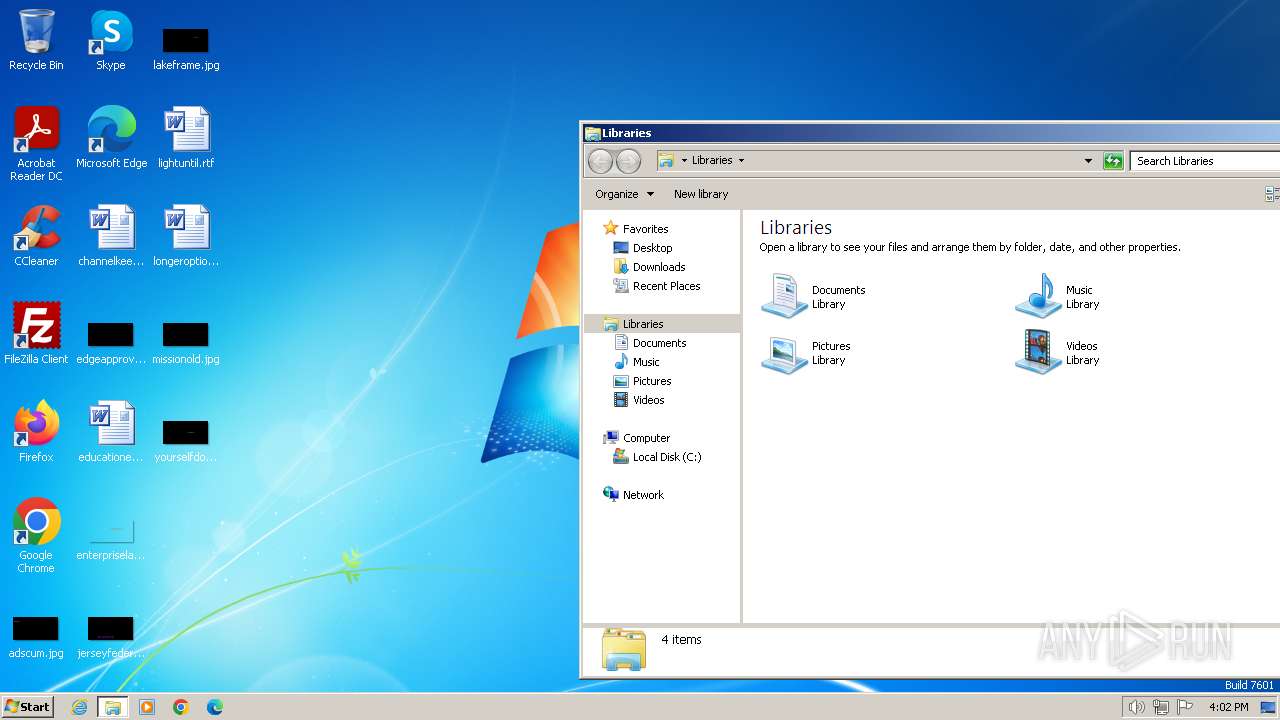Click the New library button

701,194
